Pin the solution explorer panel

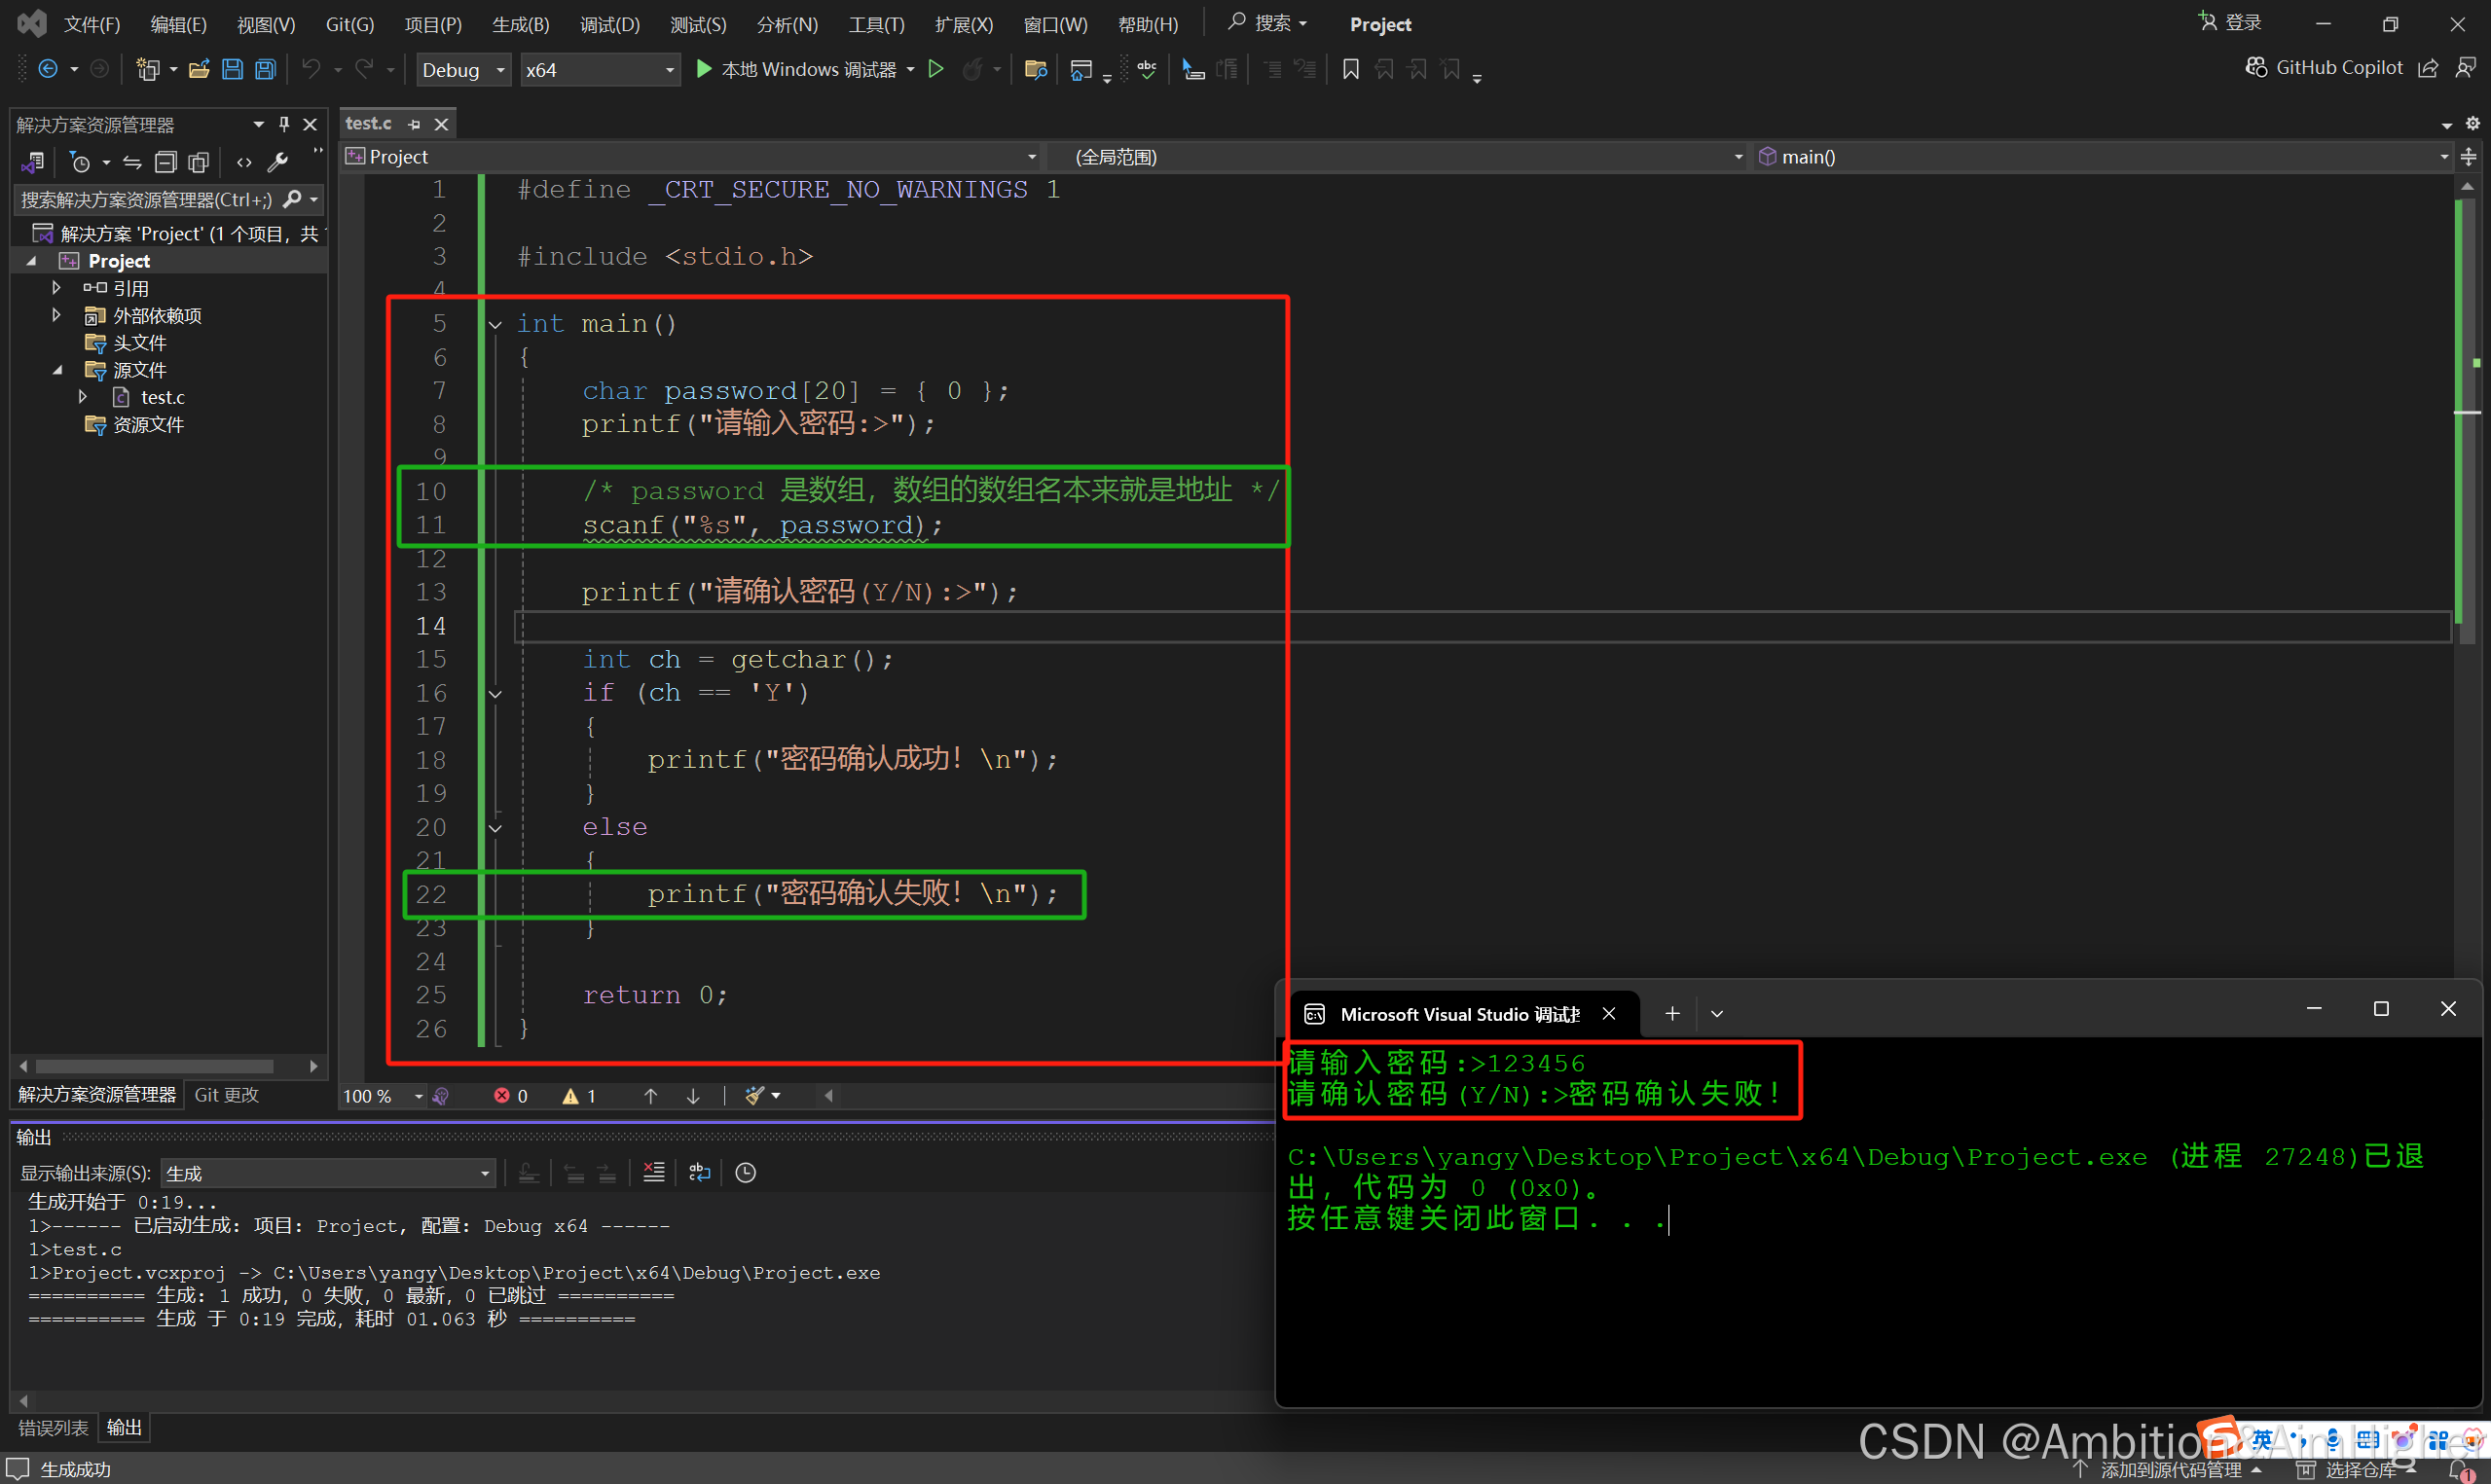point(284,124)
